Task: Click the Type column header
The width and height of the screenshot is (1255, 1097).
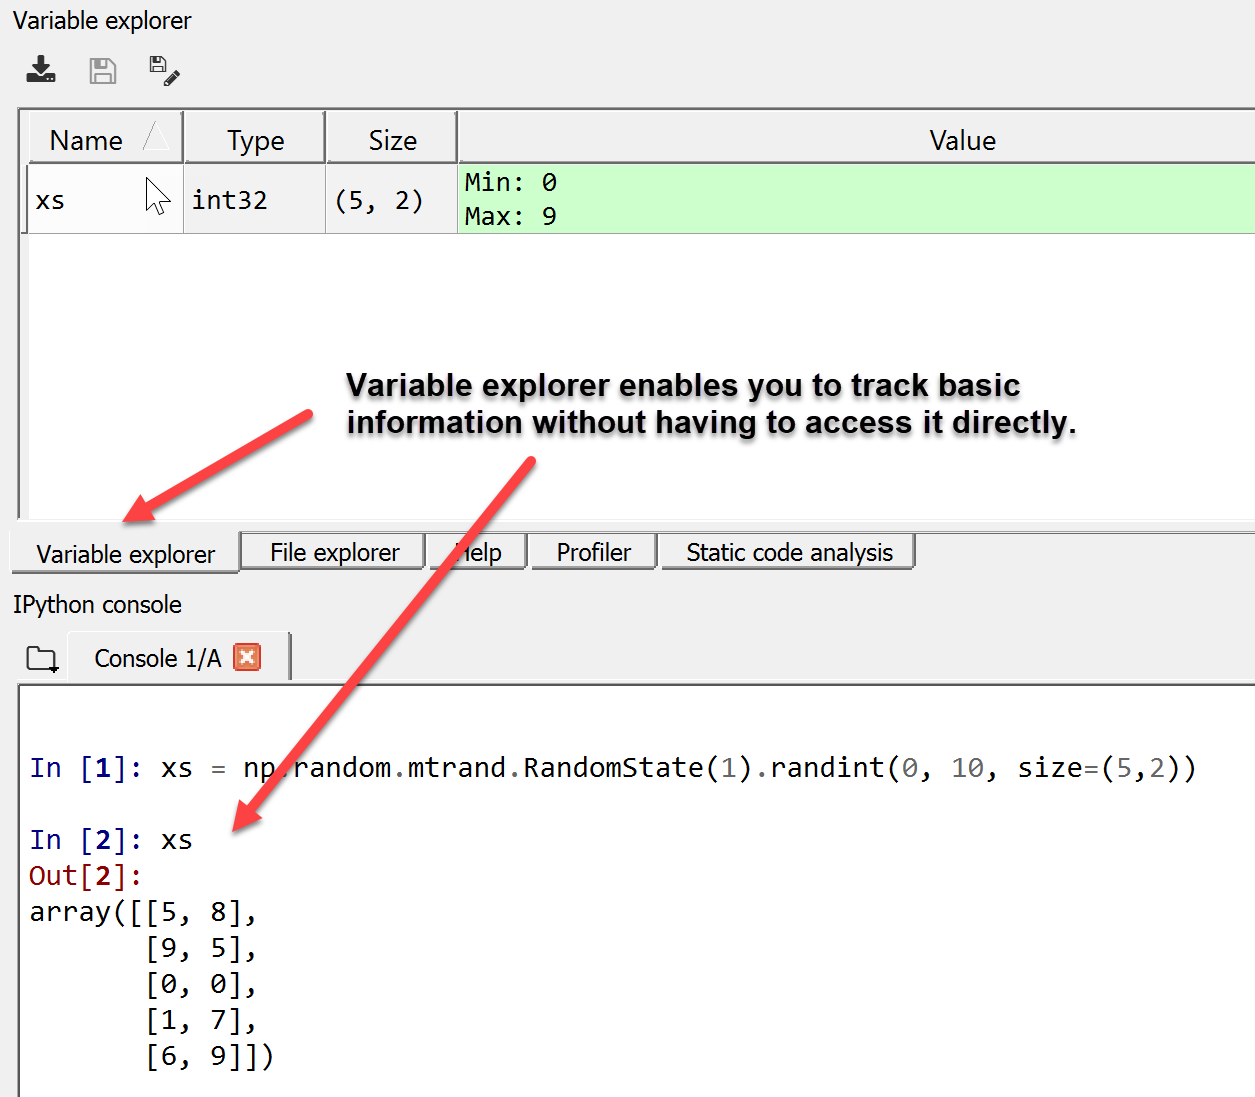Action: pos(255,138)
